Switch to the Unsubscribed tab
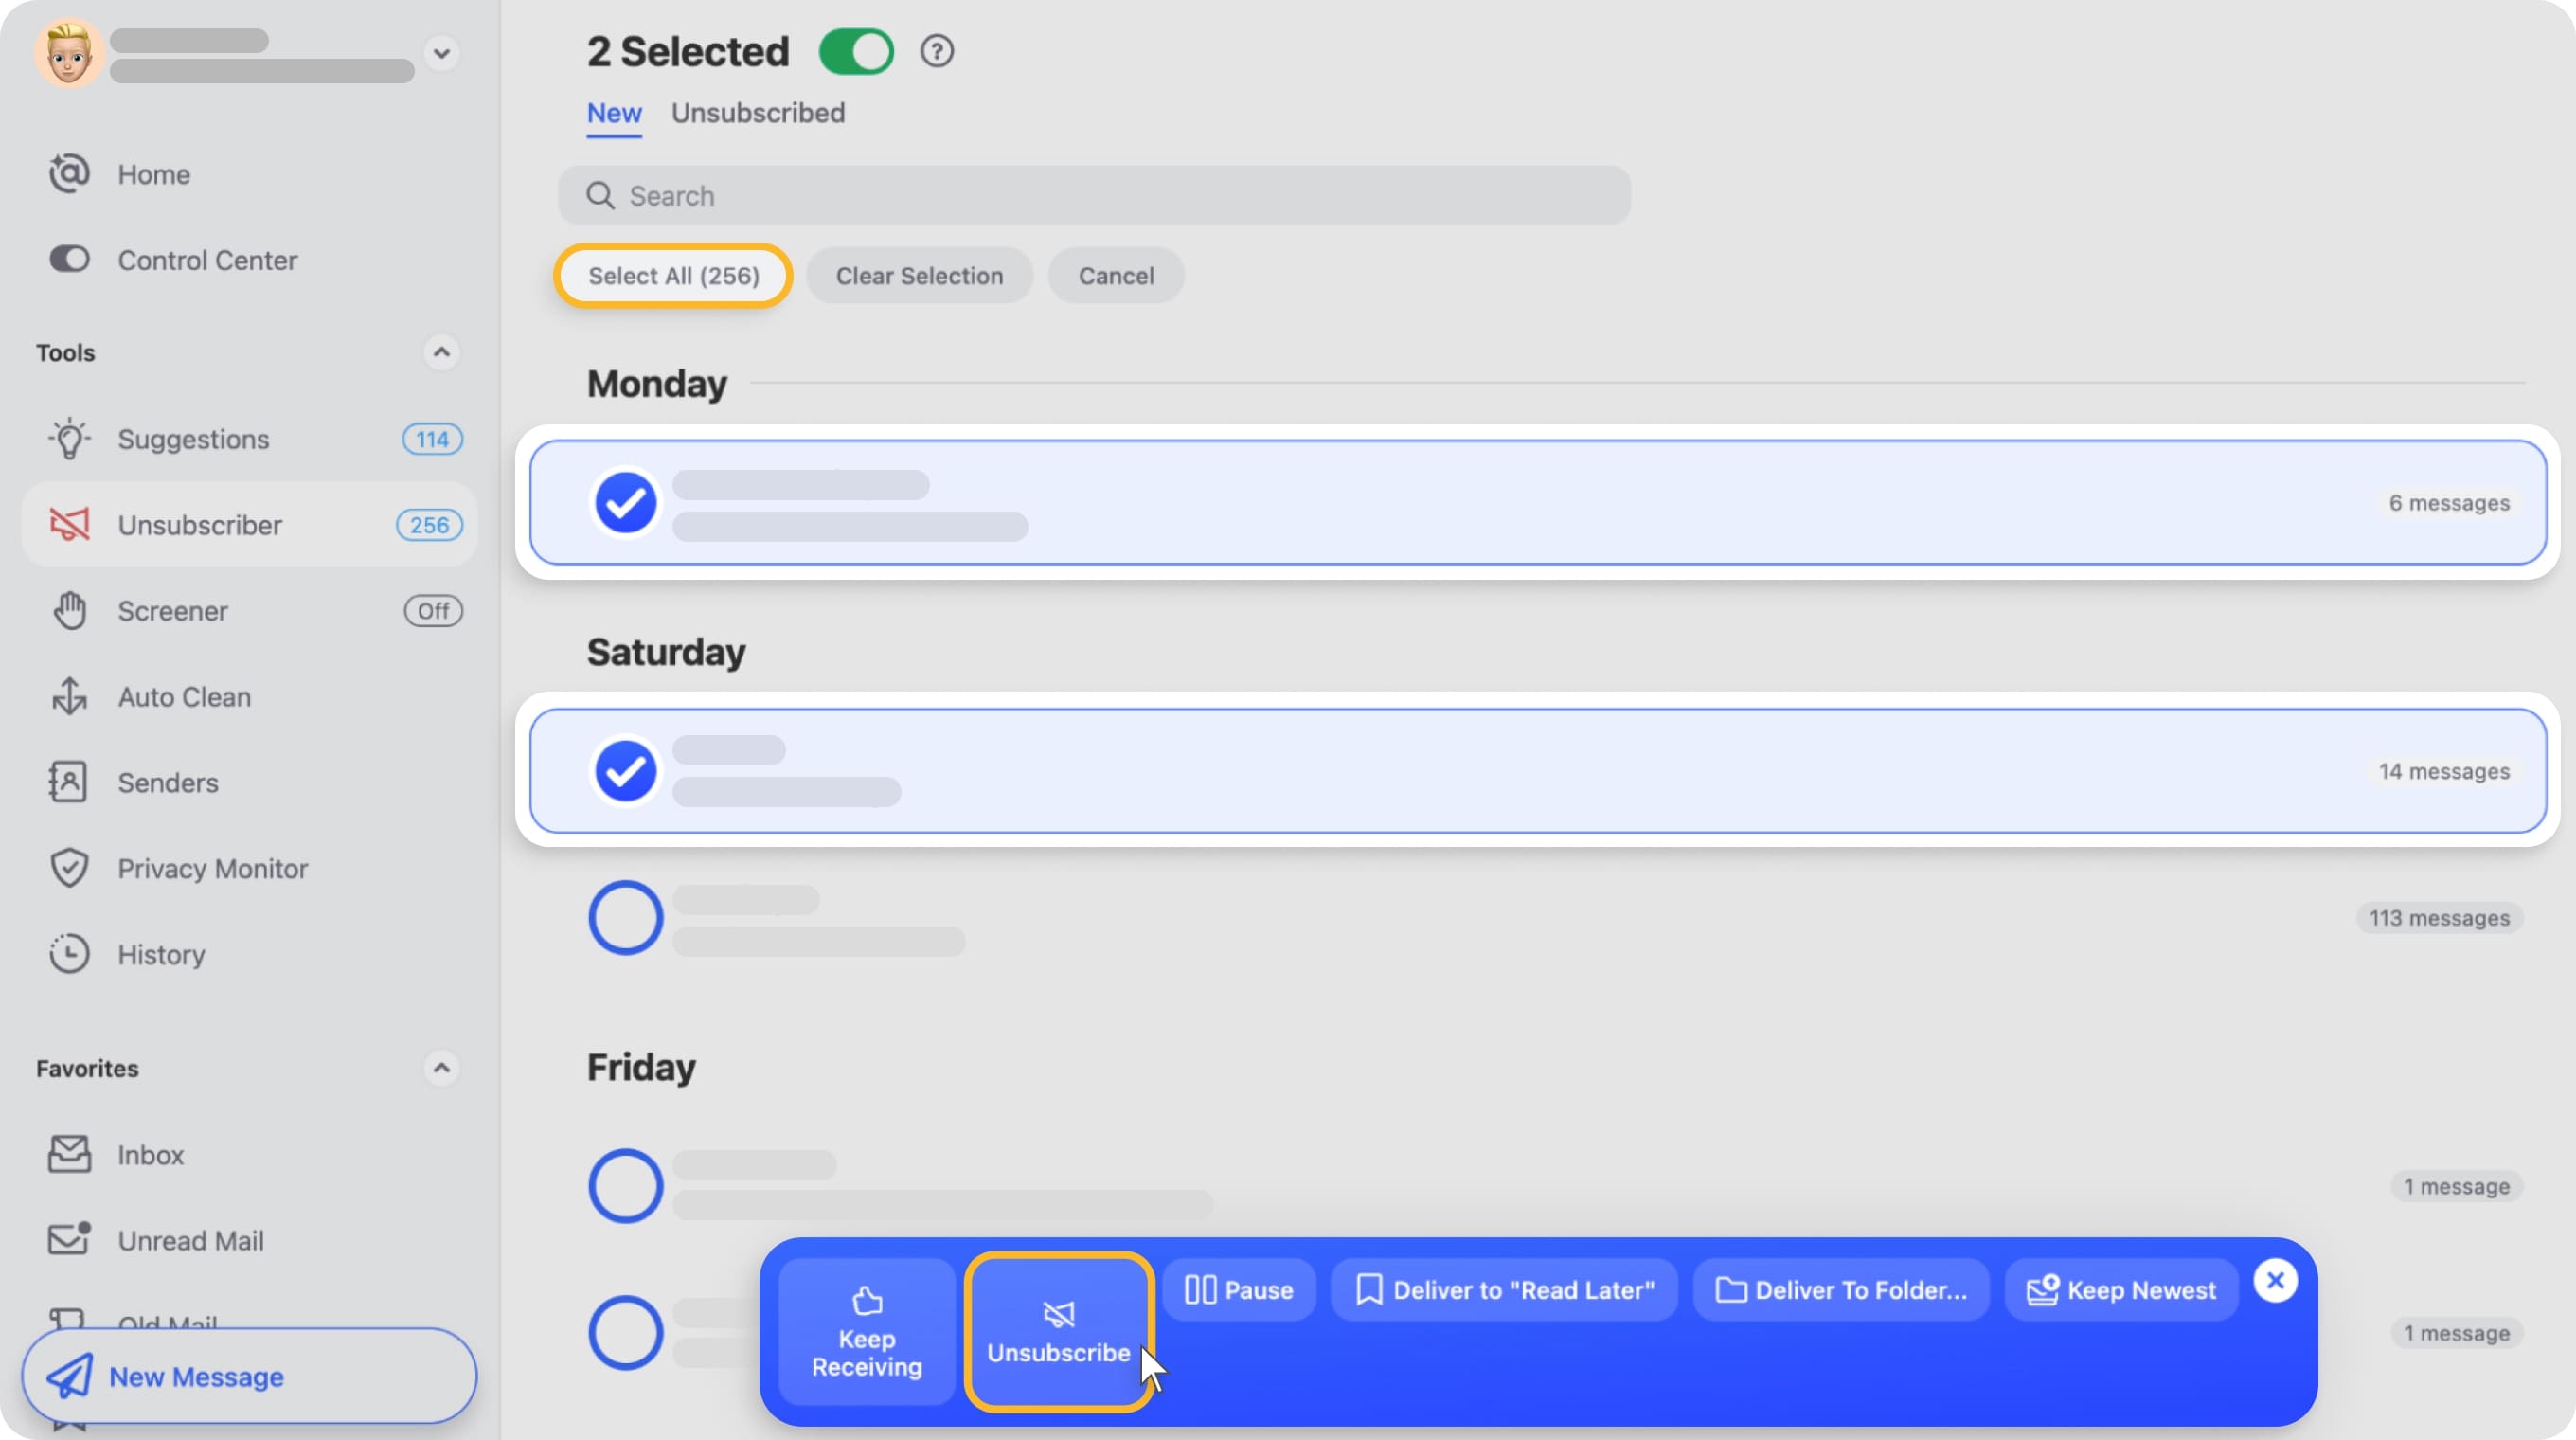2576x1440 pixels. 758,114
